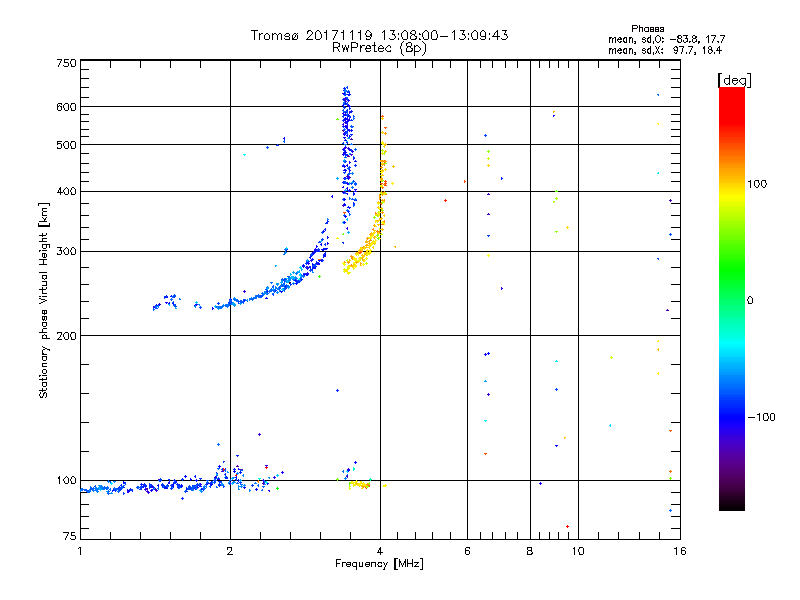Click the '100' colorbar tick label
This screenshot has height=600, width=800.
click(757, 184)
